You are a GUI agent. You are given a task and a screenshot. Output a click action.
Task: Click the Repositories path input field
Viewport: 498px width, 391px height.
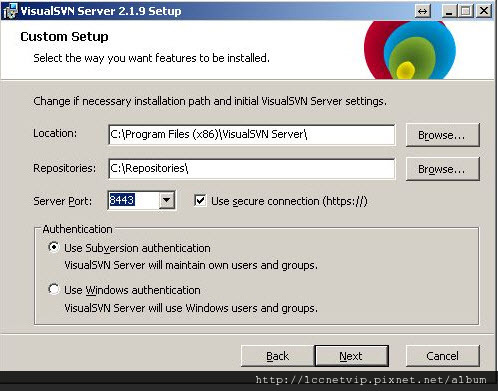click(x=252, y=169)
